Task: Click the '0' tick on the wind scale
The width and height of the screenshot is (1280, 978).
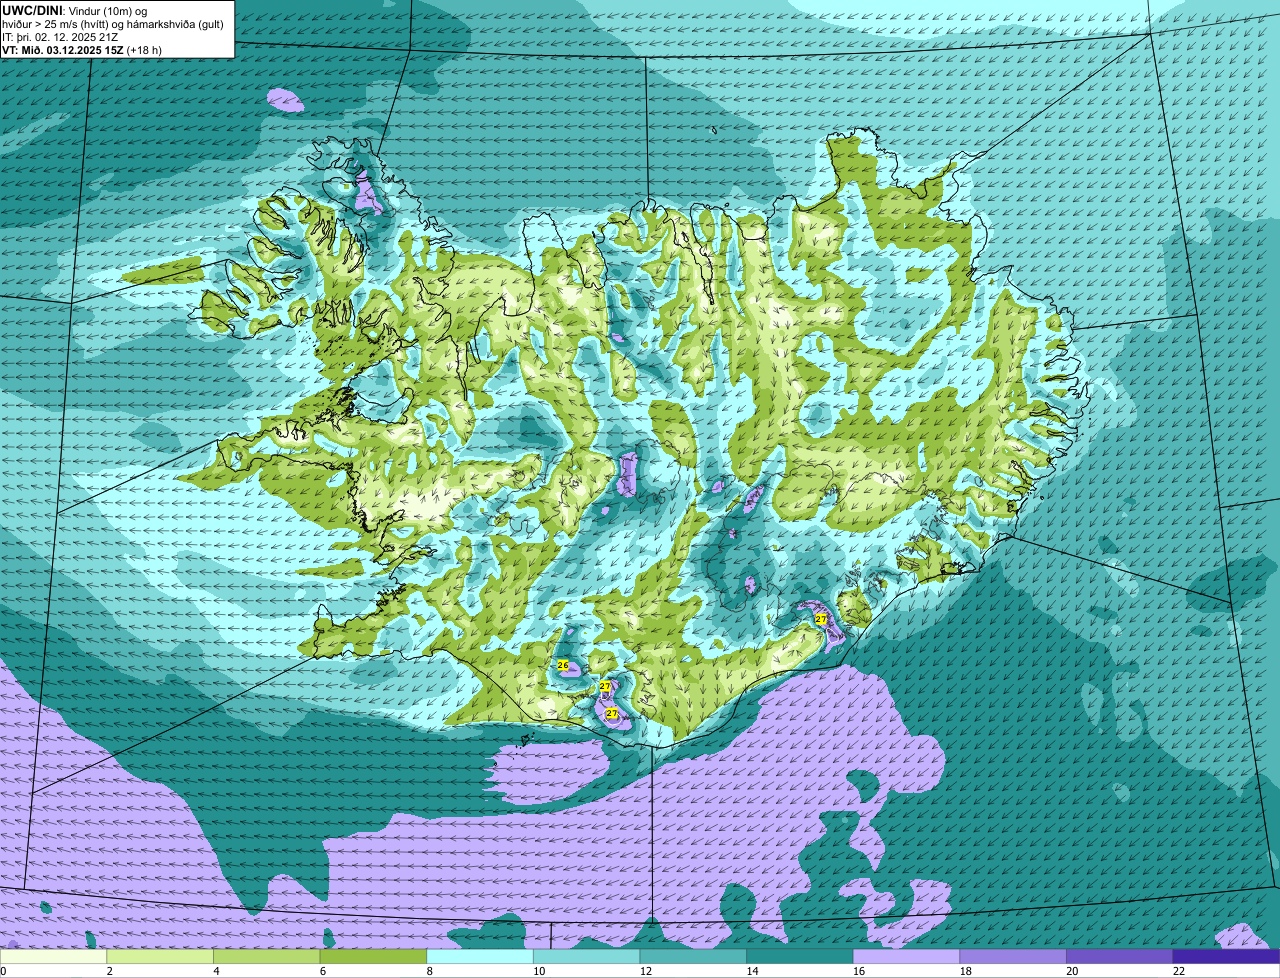Action: (x=3, y=971)
